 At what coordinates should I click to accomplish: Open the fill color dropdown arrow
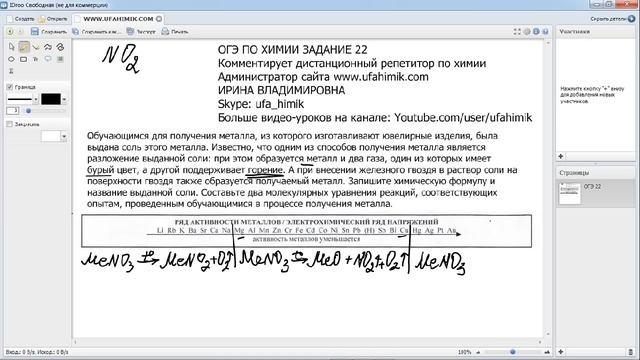[x=64, y=136]
